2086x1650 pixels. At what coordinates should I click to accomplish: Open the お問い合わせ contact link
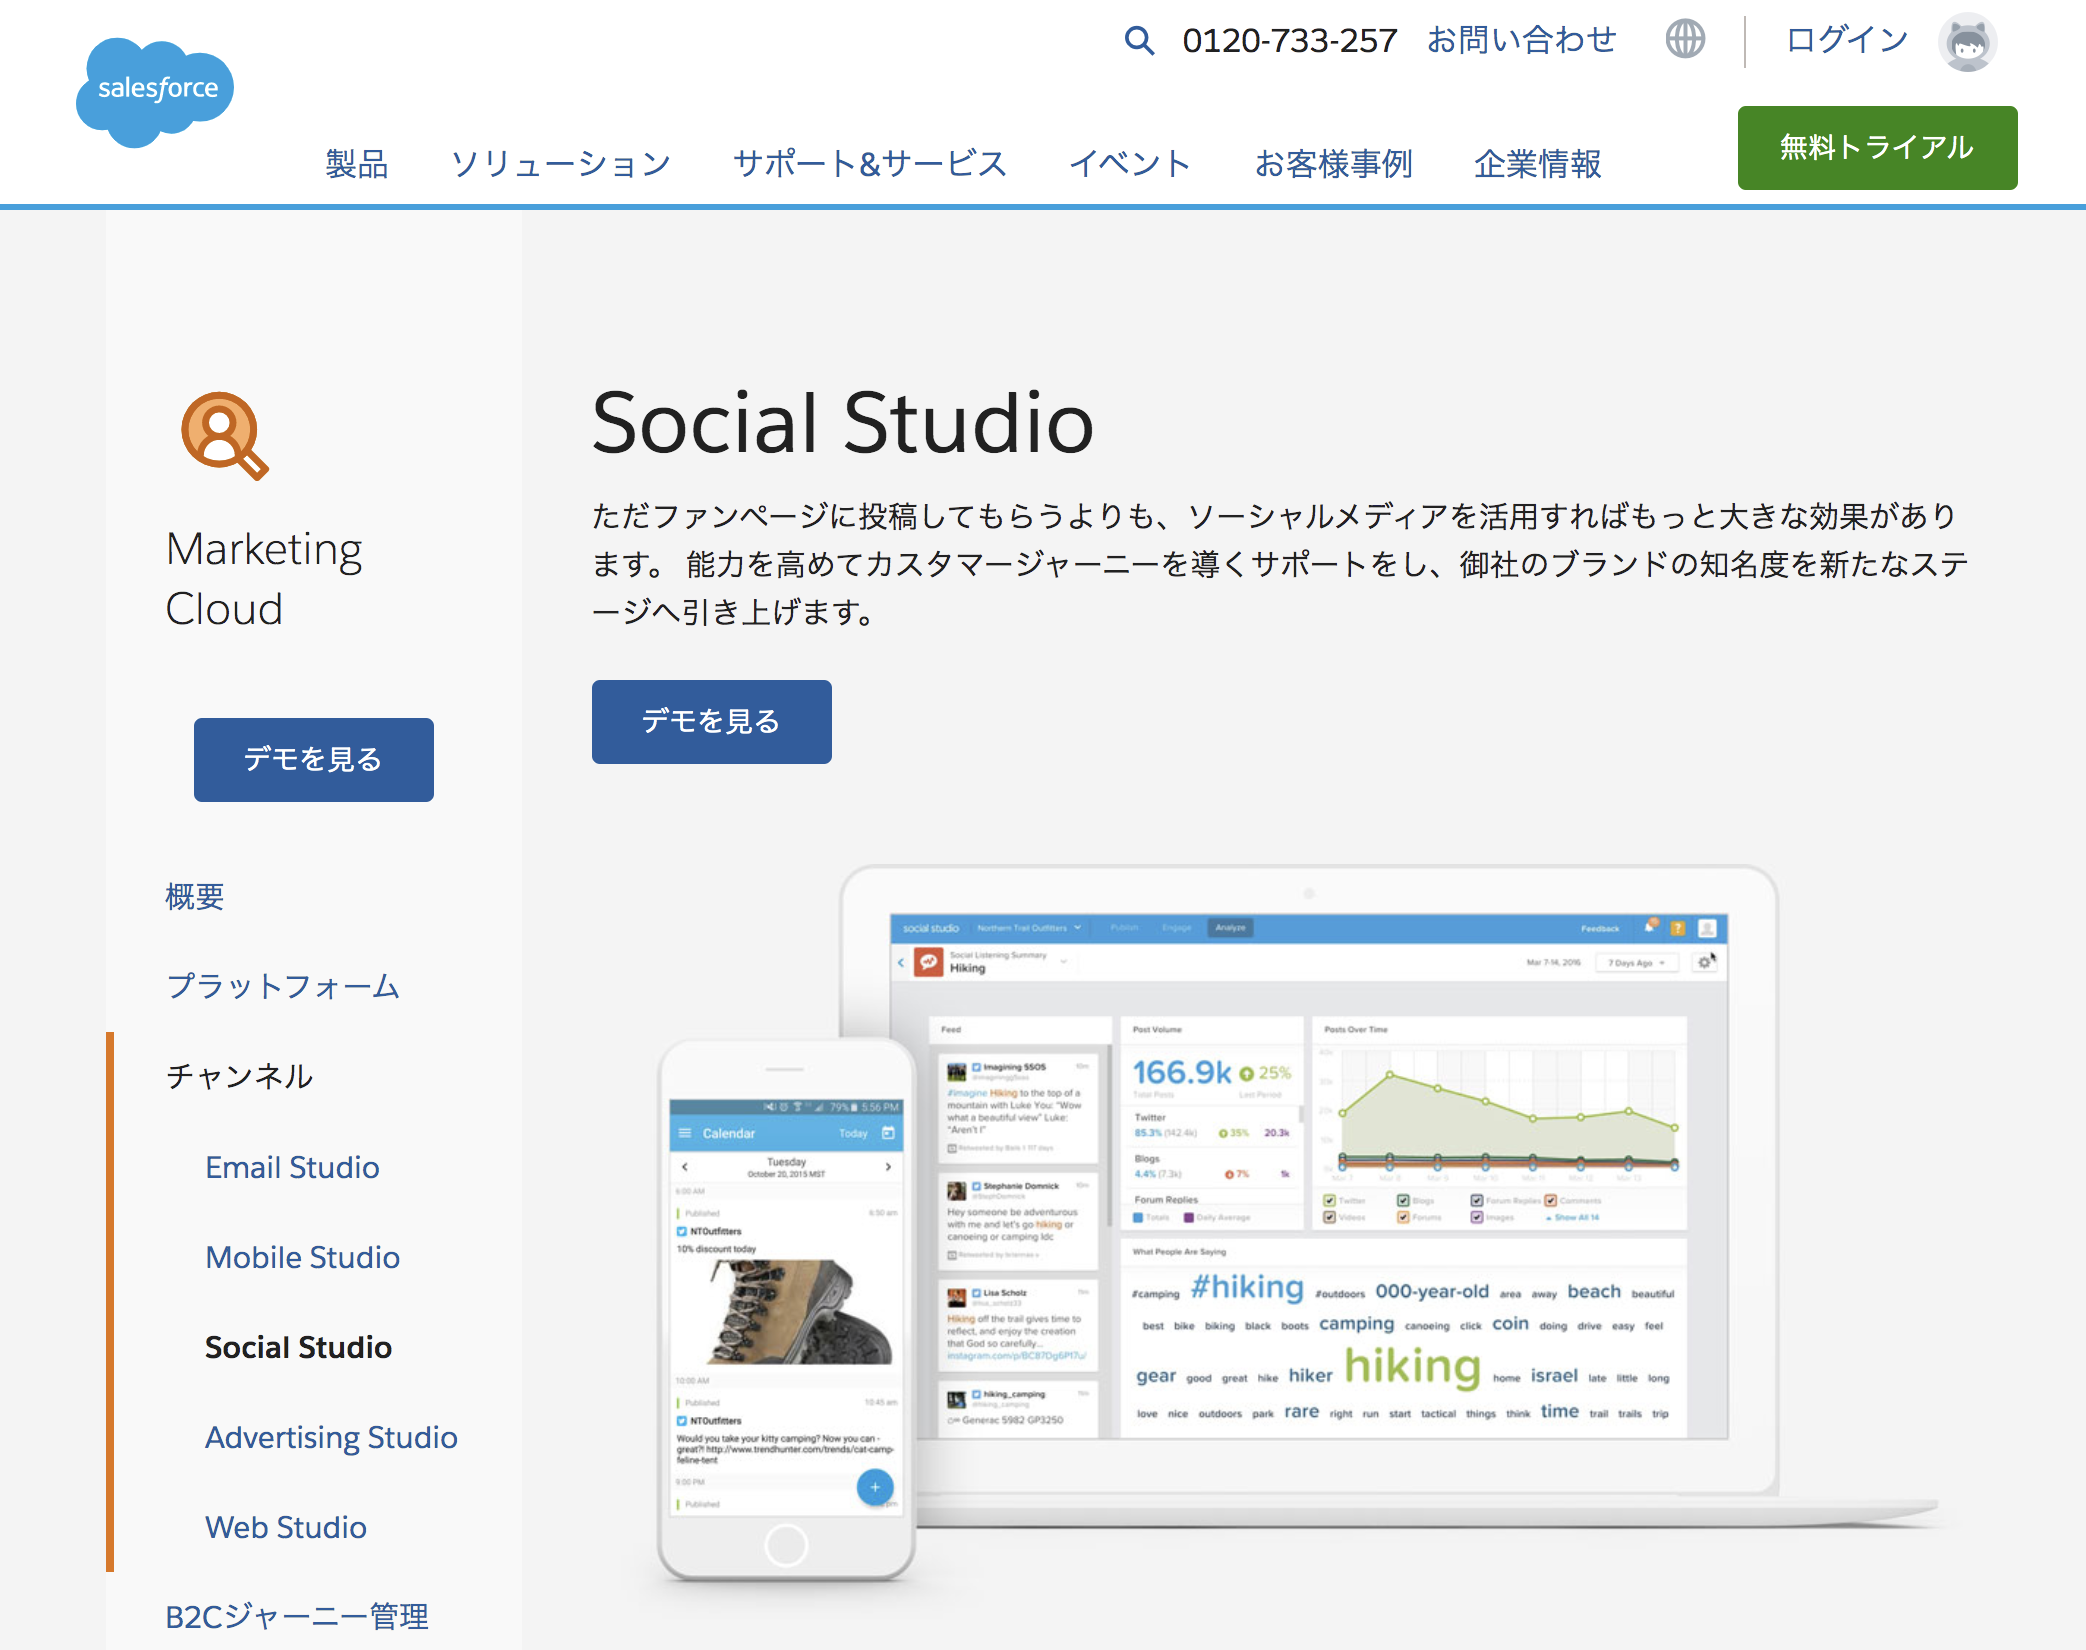(x=1521, y=40)
